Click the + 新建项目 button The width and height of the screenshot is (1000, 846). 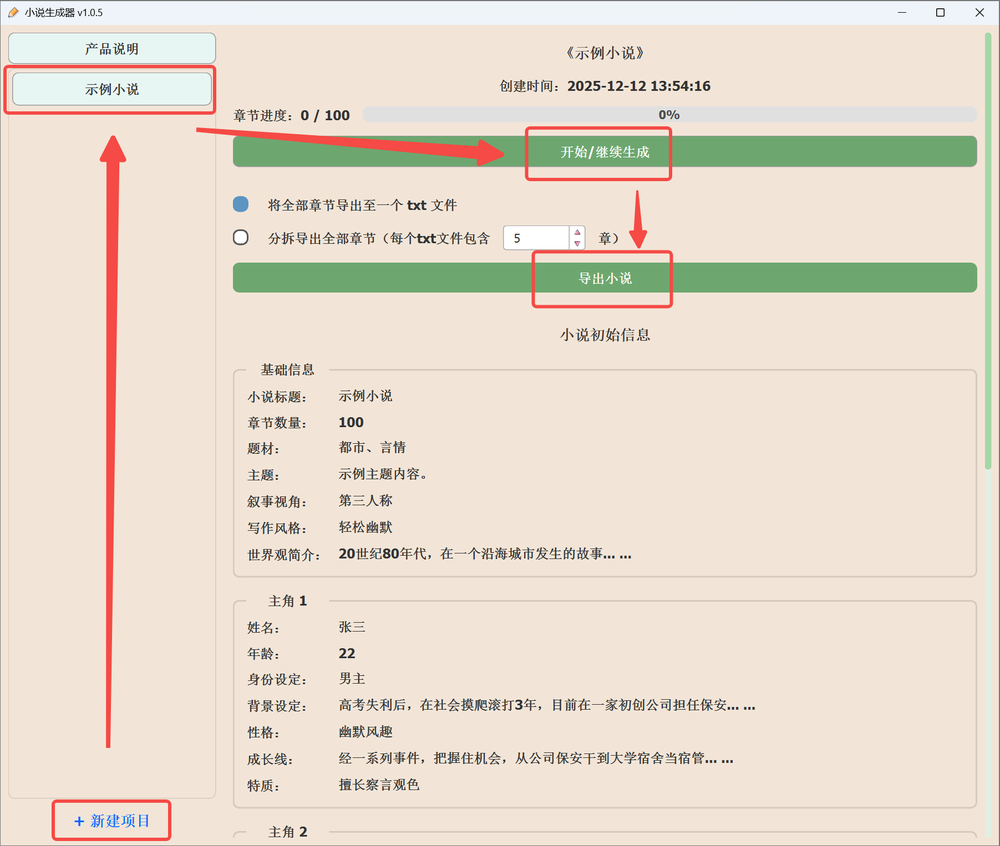tap(112, 820)
